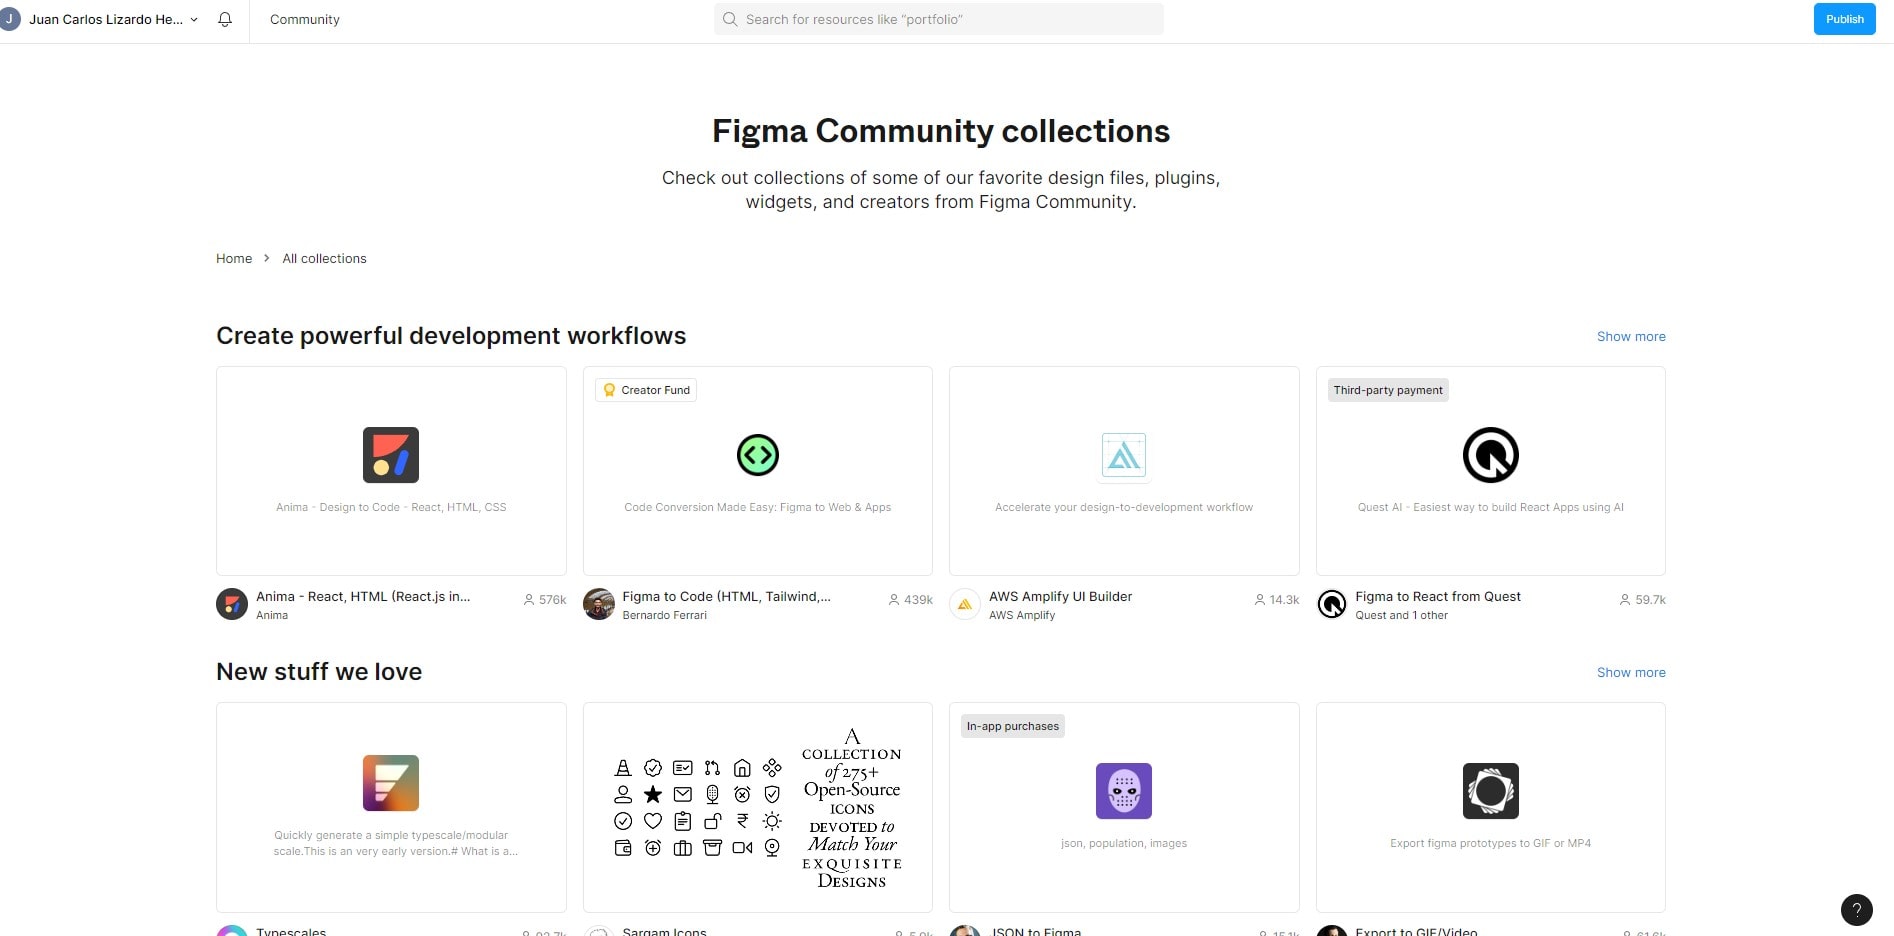Click json, population, images description
The height and width of the screenshot is (936, 1894).
coord(1124,843)
